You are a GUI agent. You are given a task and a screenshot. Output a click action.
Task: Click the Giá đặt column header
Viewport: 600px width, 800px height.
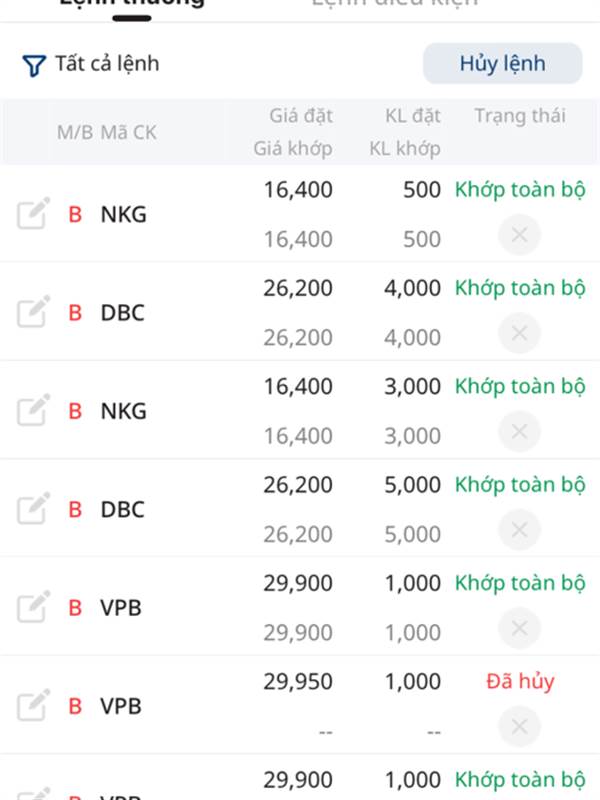pyautogui.click(x=300, y=115)
